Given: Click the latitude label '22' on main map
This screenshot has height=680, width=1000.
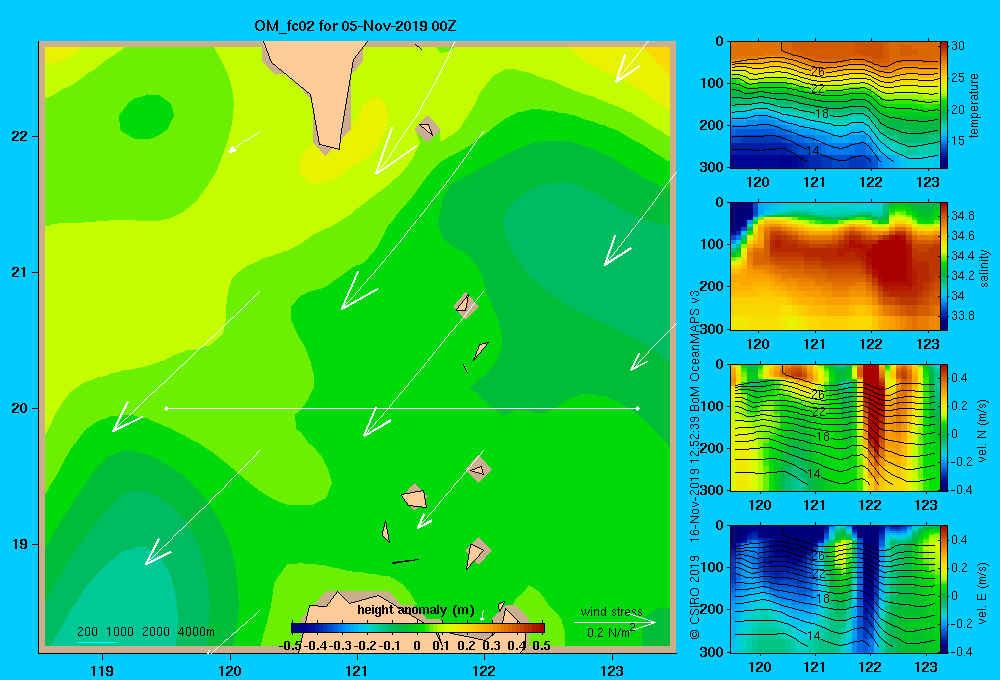Looking at the screenshot, I should click(x=20, y=137).
